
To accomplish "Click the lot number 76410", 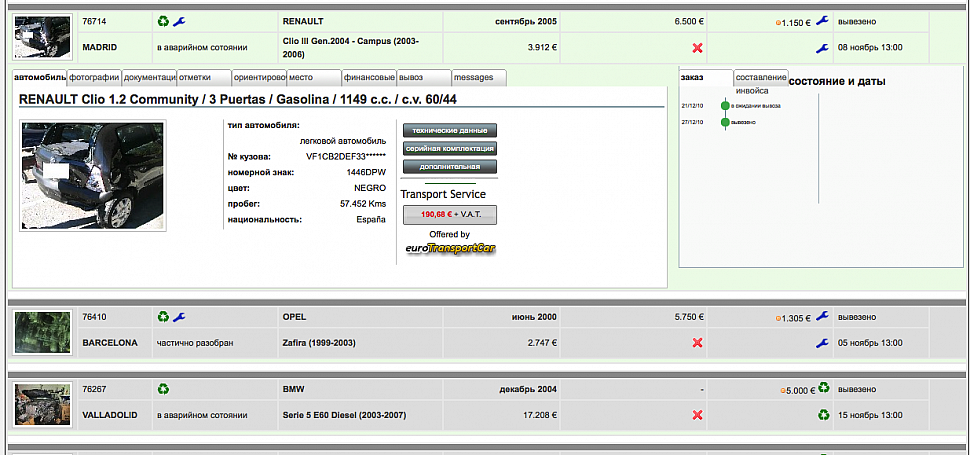I will click(94, 317).
